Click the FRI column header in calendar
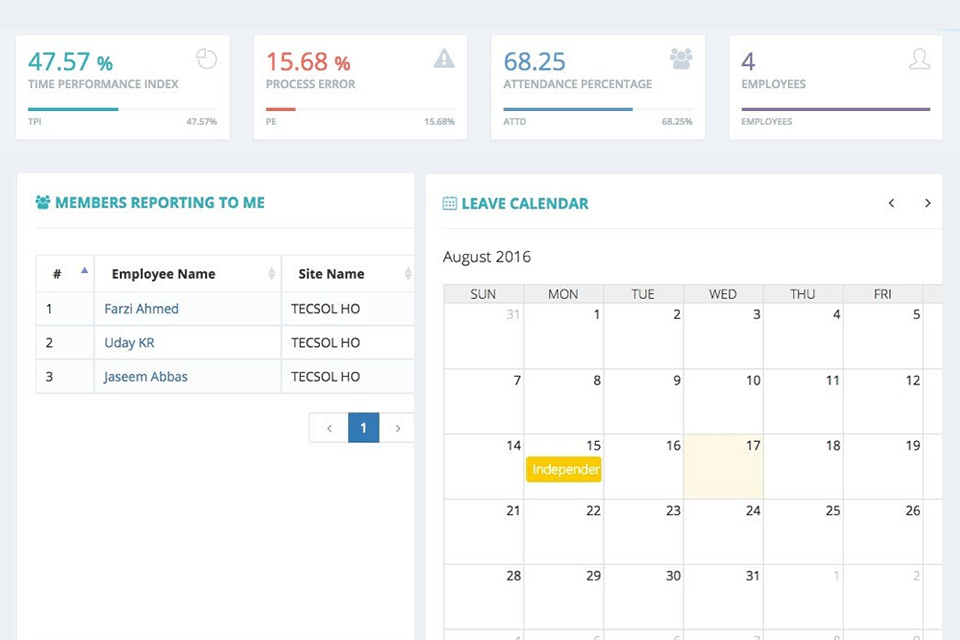This screenshot has width=960, height=640. click(882, 294)
